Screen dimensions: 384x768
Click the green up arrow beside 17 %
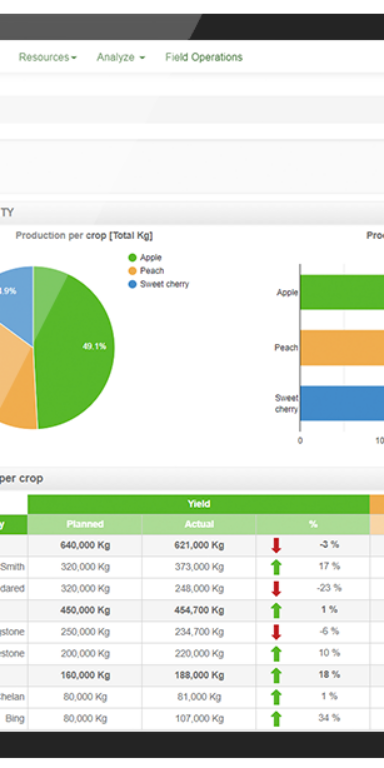coord(276,567)
